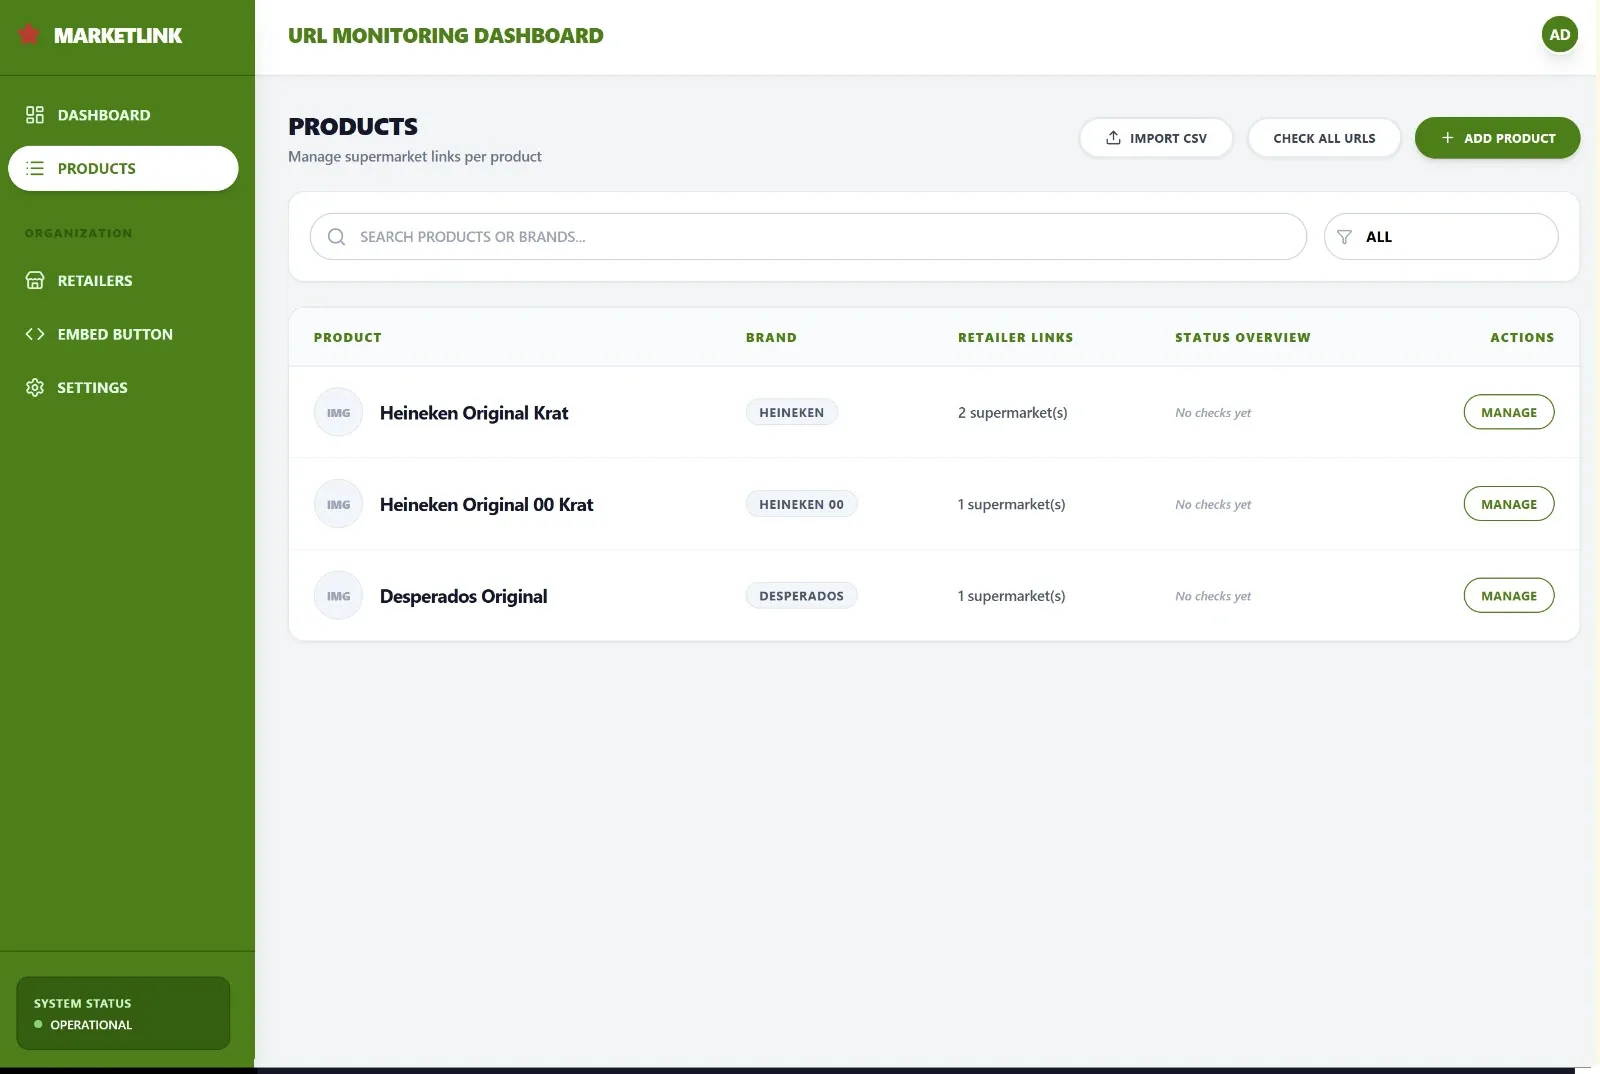Click Check All URLs button
The height and width of the screenshot is (1074, 1600).
pos(1324,138)
